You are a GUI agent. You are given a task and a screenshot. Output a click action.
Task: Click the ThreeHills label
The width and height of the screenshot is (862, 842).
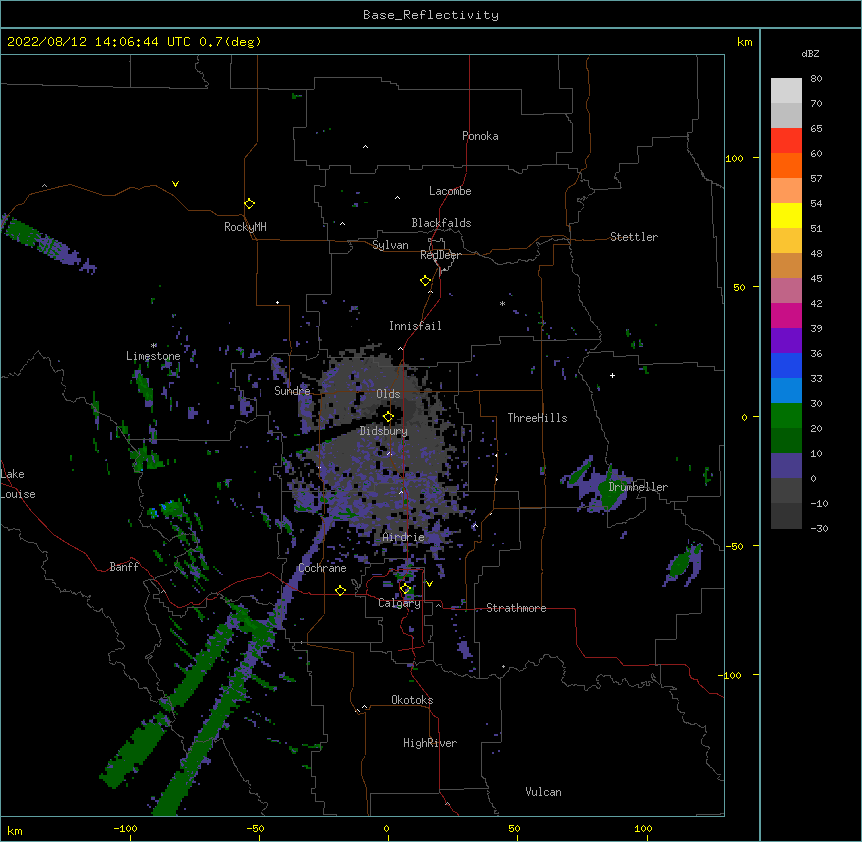pos(537,418)
